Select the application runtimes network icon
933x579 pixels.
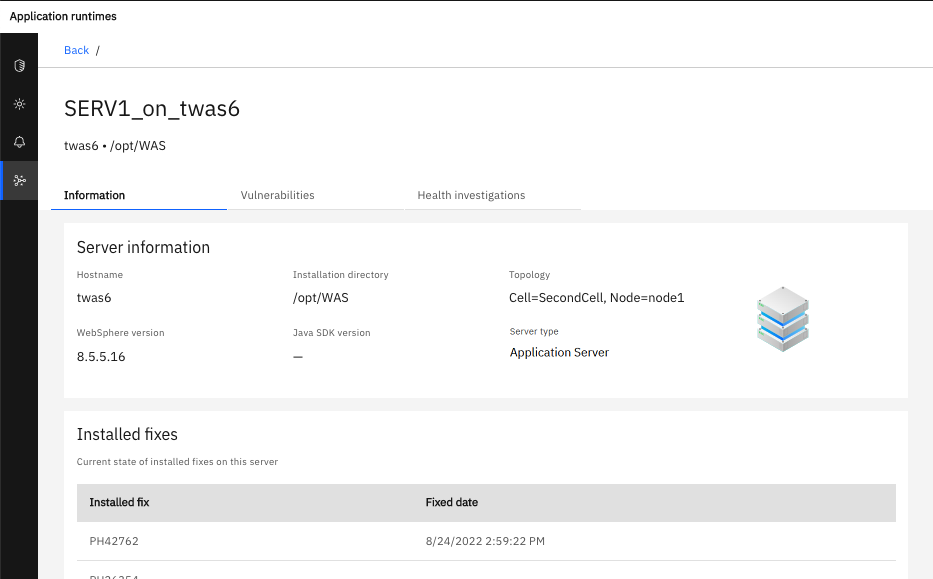click(x=19, y=180)
